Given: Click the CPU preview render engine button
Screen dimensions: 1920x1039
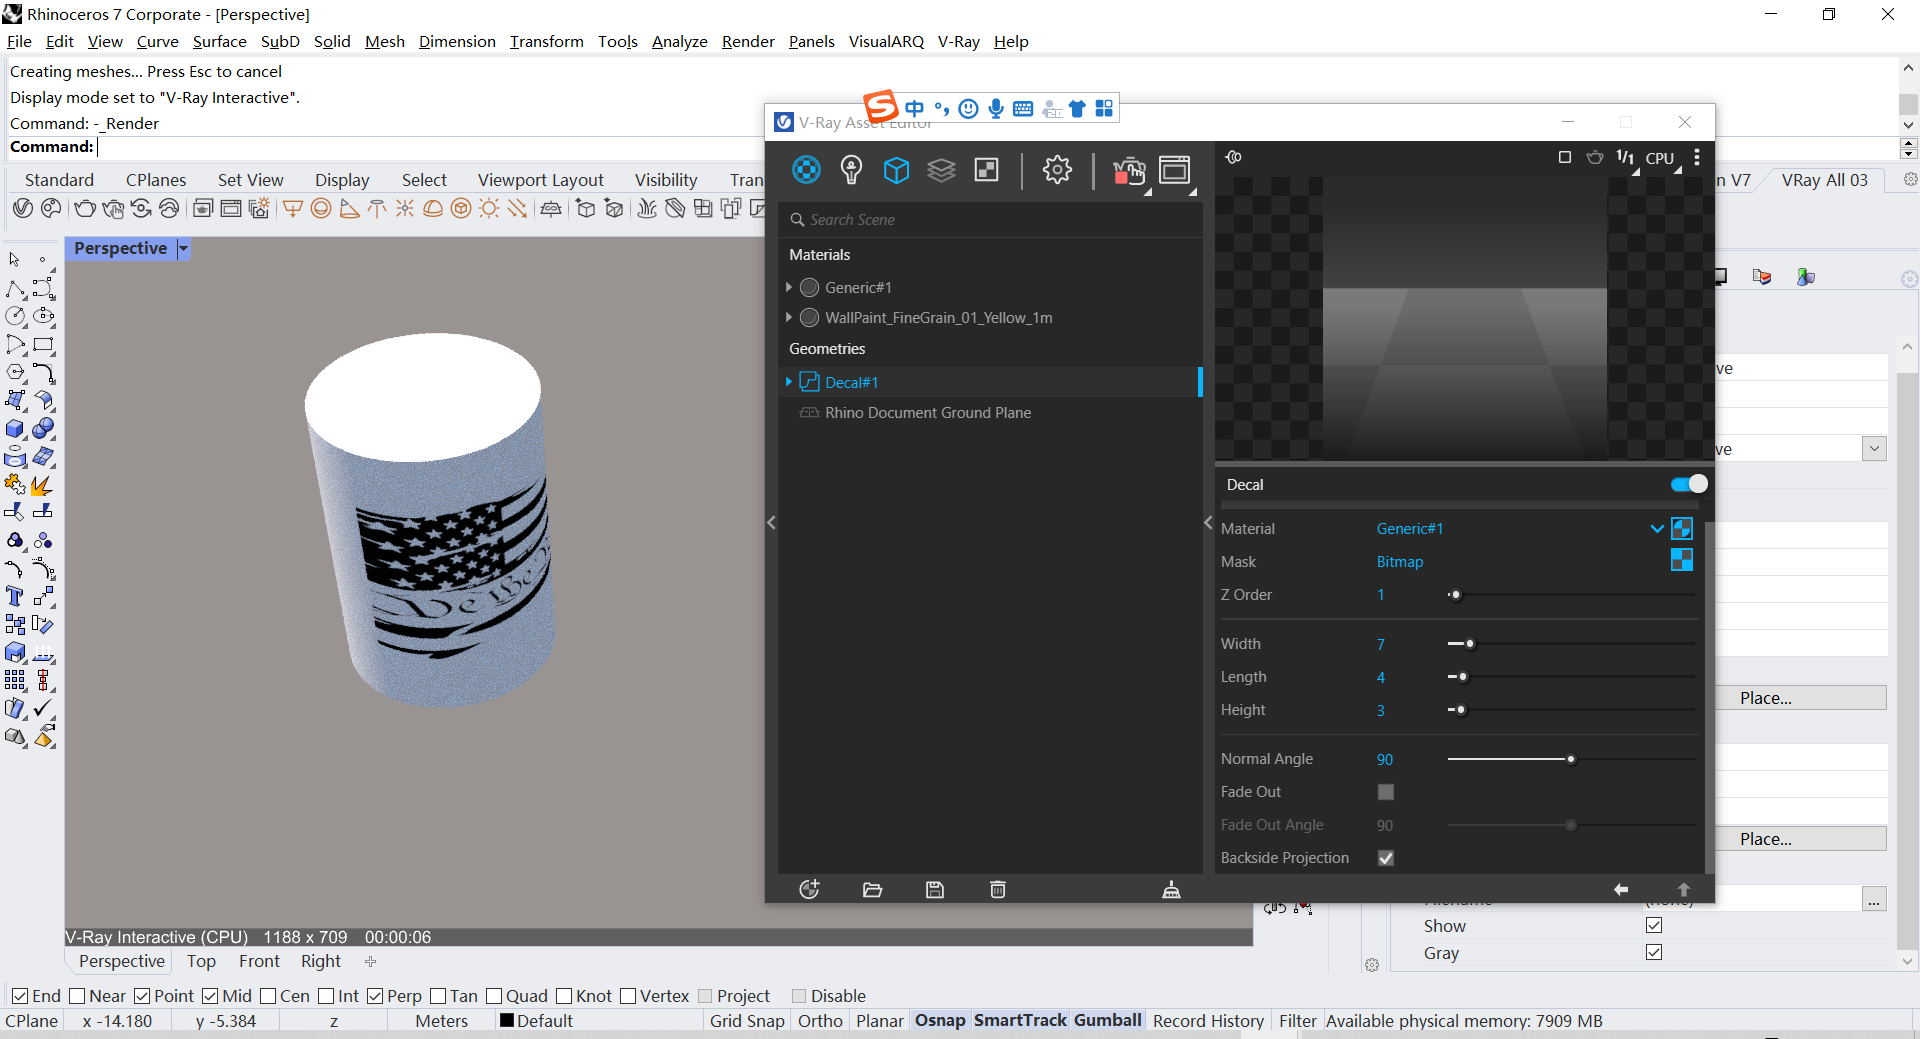Looking at the screenshot, I should coord(1660,158).
